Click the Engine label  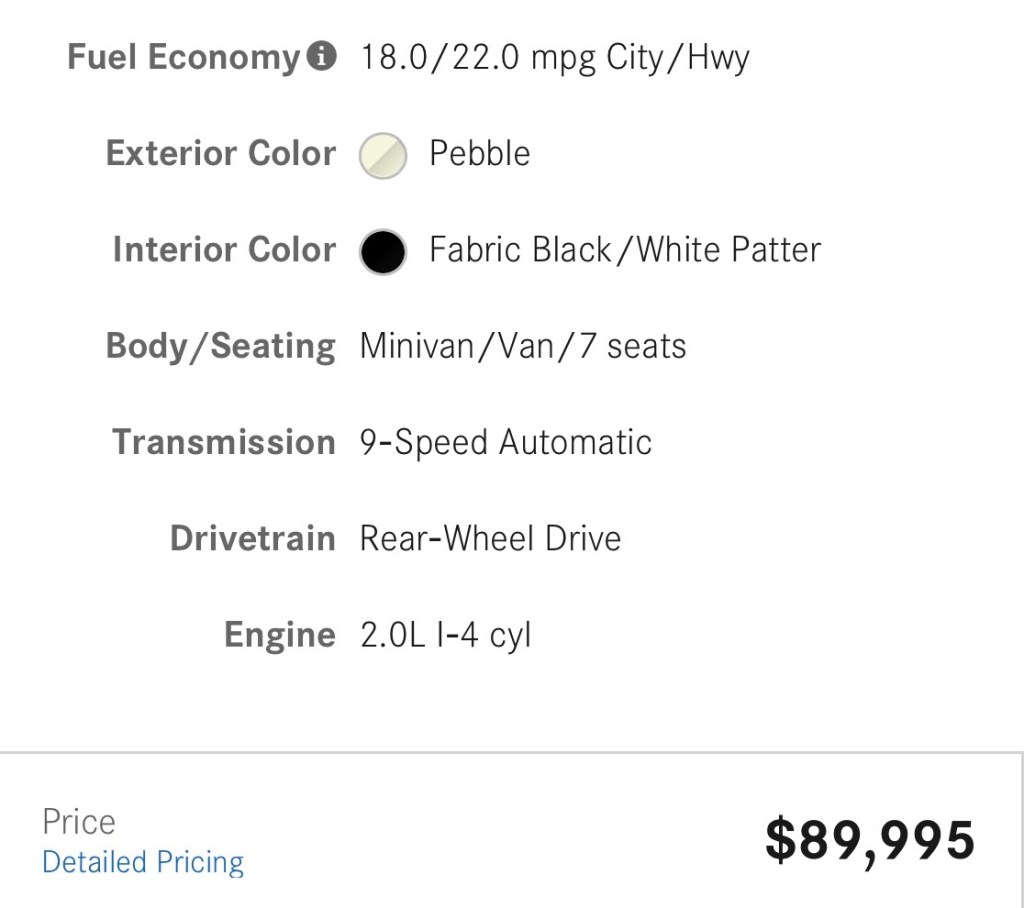tap(280, 635)
